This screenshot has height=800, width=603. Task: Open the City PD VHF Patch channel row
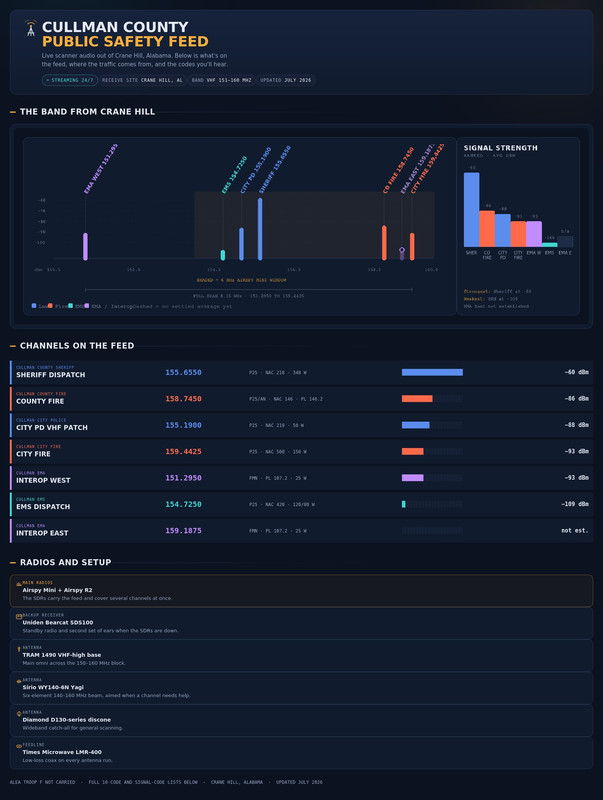tap(301, 425)
